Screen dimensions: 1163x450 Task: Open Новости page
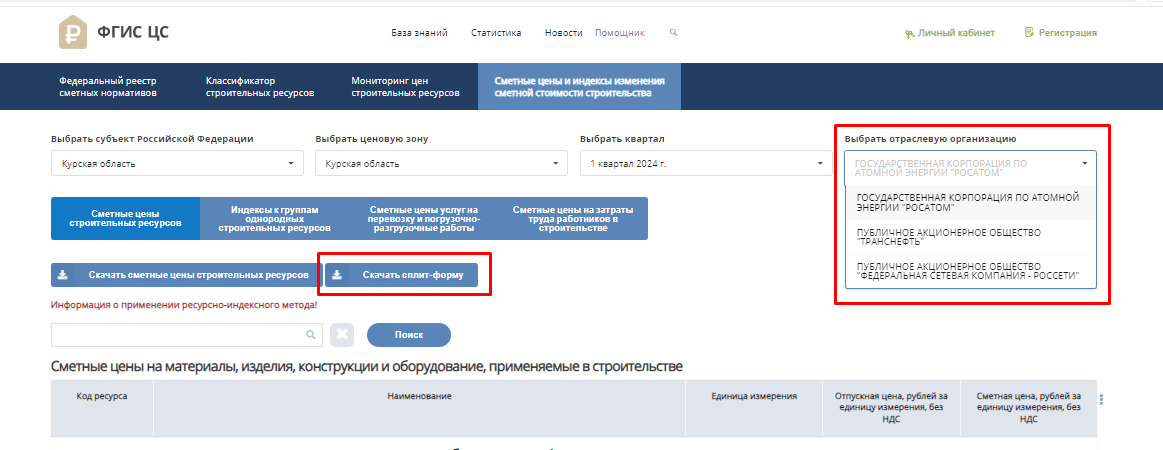[x=564, y=33]
